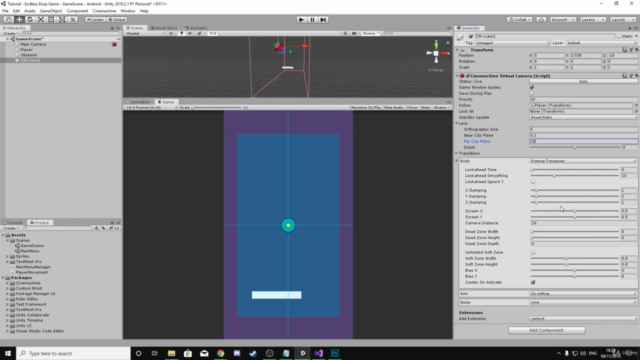Click the Look At field object picker circle

636,111
